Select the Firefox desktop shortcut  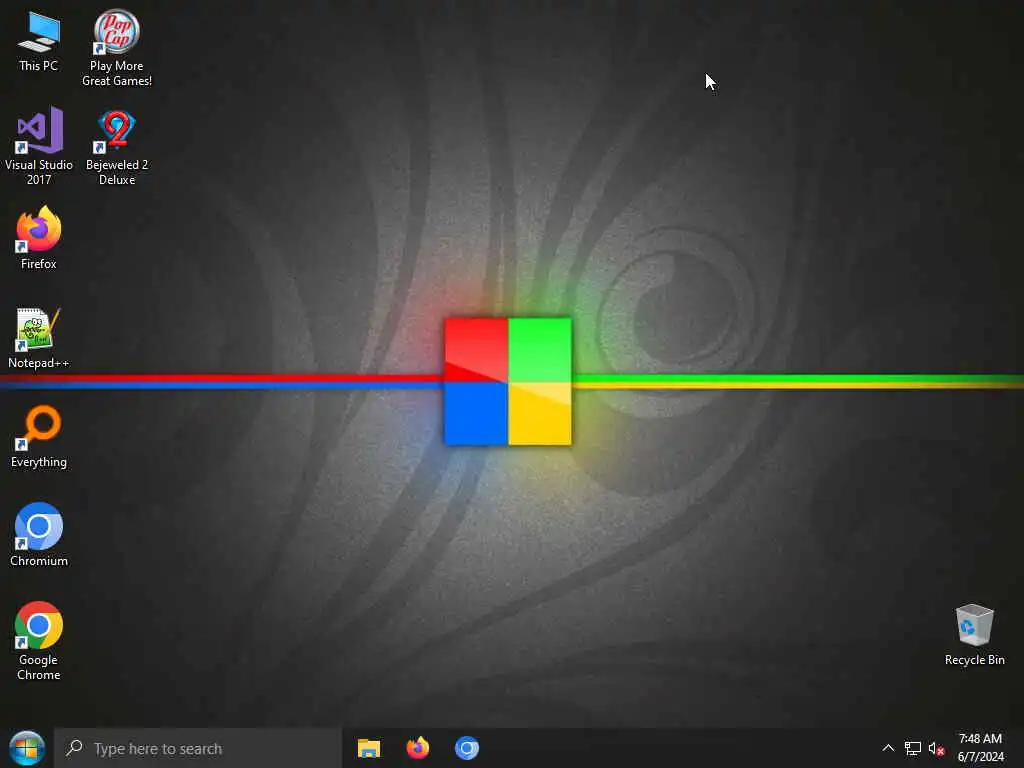(39, 238)
